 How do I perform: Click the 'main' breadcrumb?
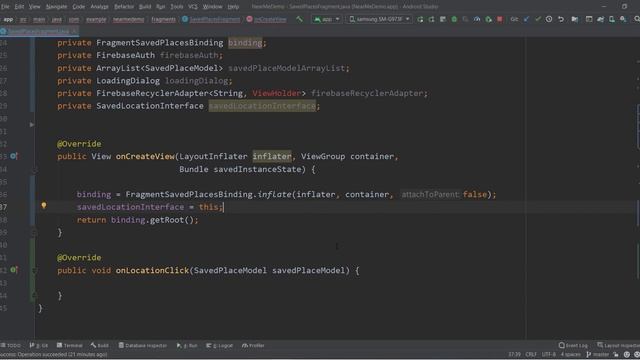tap(39, 19)
